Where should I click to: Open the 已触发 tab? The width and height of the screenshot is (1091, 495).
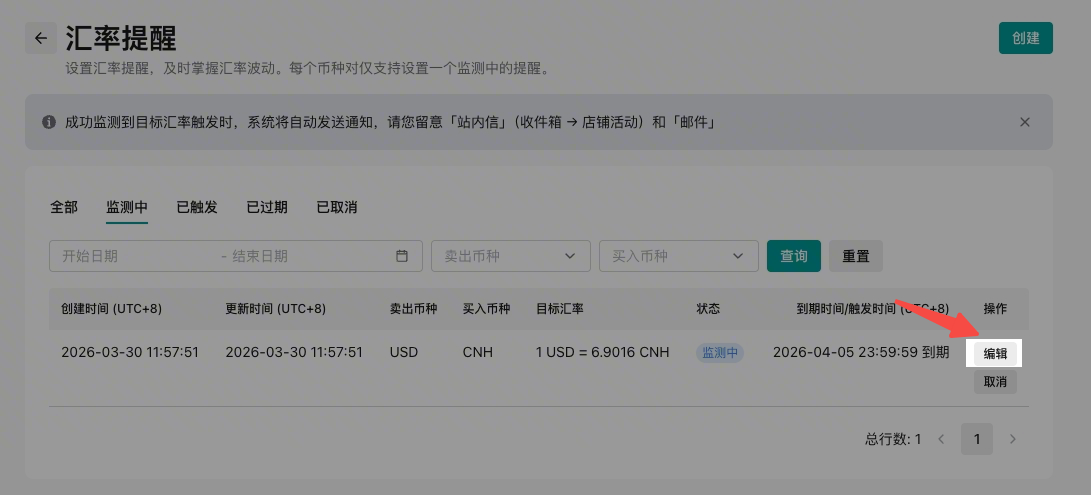coord(197,207)
